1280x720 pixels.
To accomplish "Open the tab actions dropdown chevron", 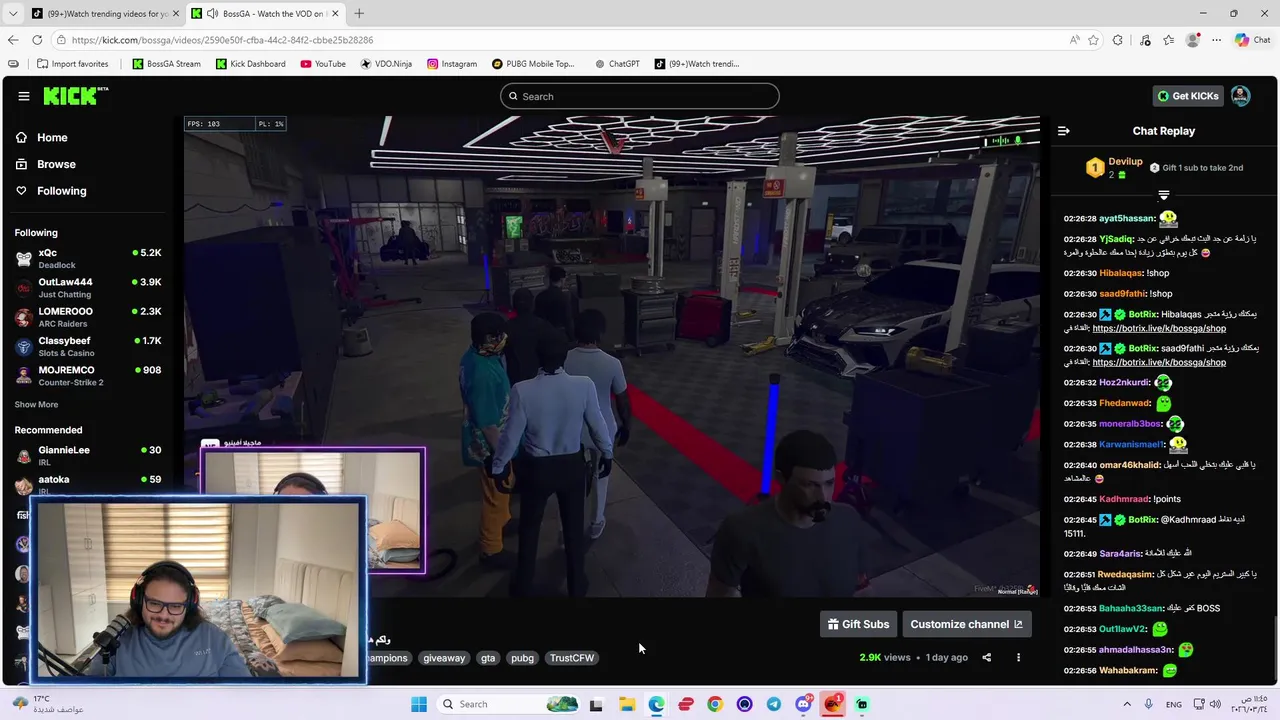I will point(13,14).
